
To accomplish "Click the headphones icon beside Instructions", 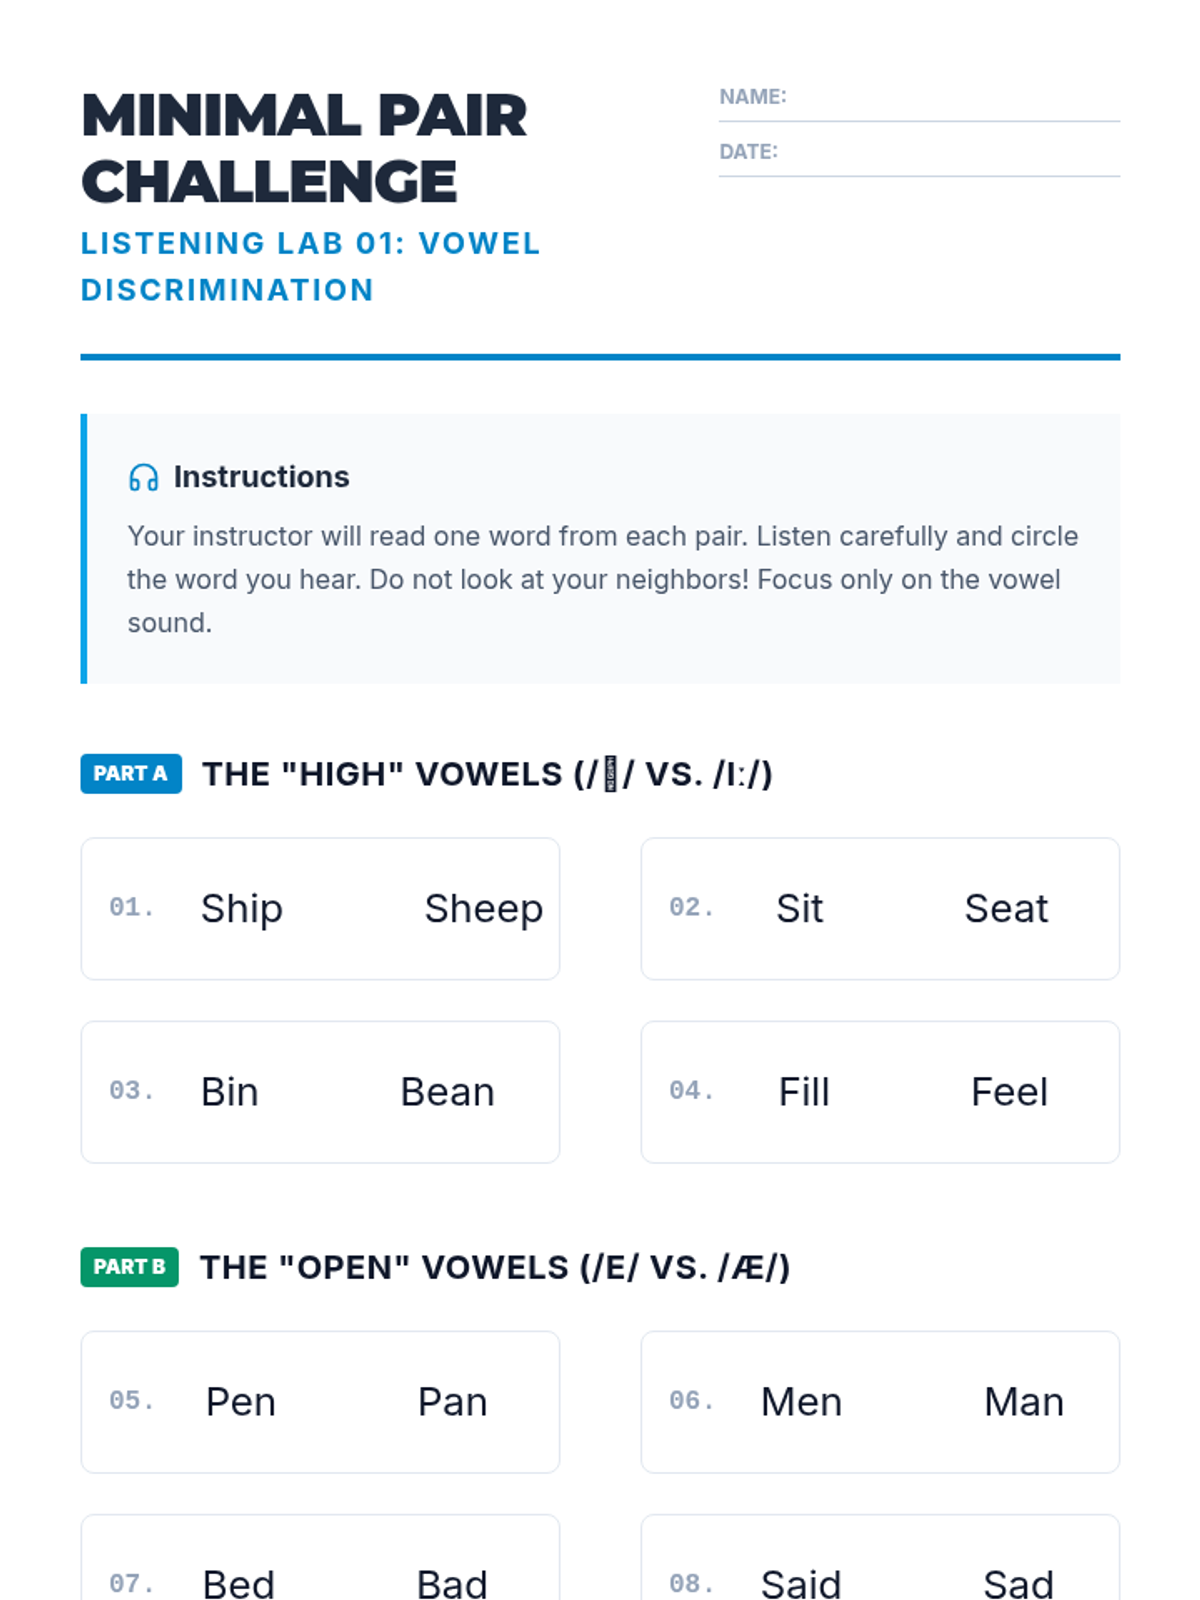I will click(x=143, y=478).
